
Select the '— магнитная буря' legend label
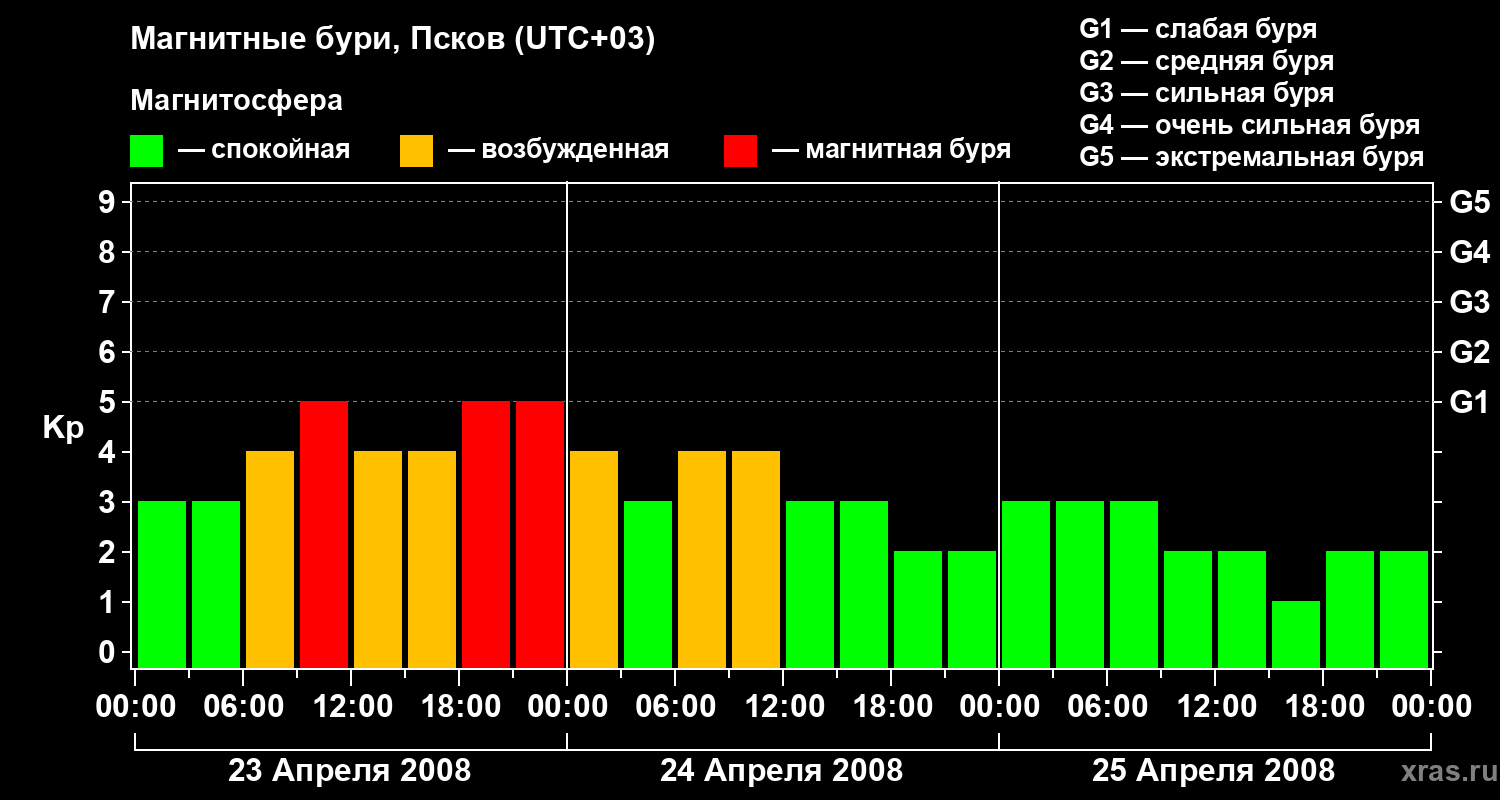tap(891, 150)
